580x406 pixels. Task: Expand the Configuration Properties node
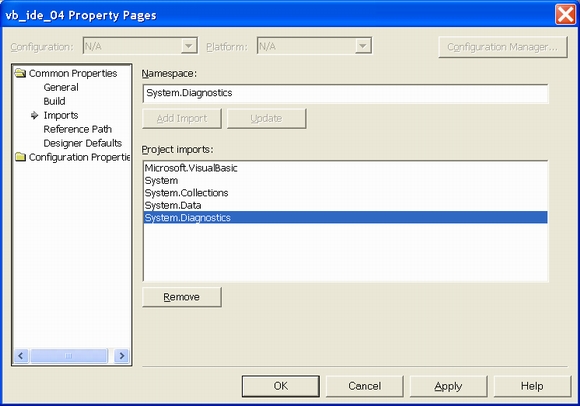80,157
